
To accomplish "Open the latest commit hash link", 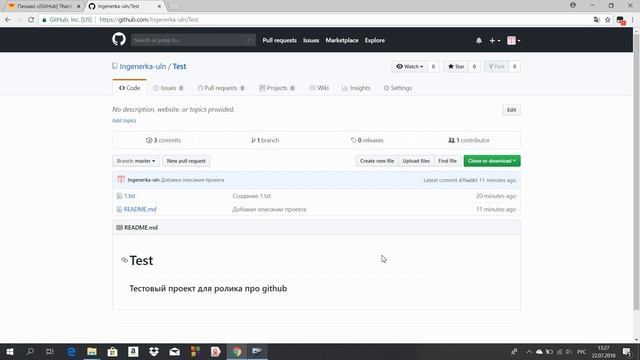I will coord(468,180).
